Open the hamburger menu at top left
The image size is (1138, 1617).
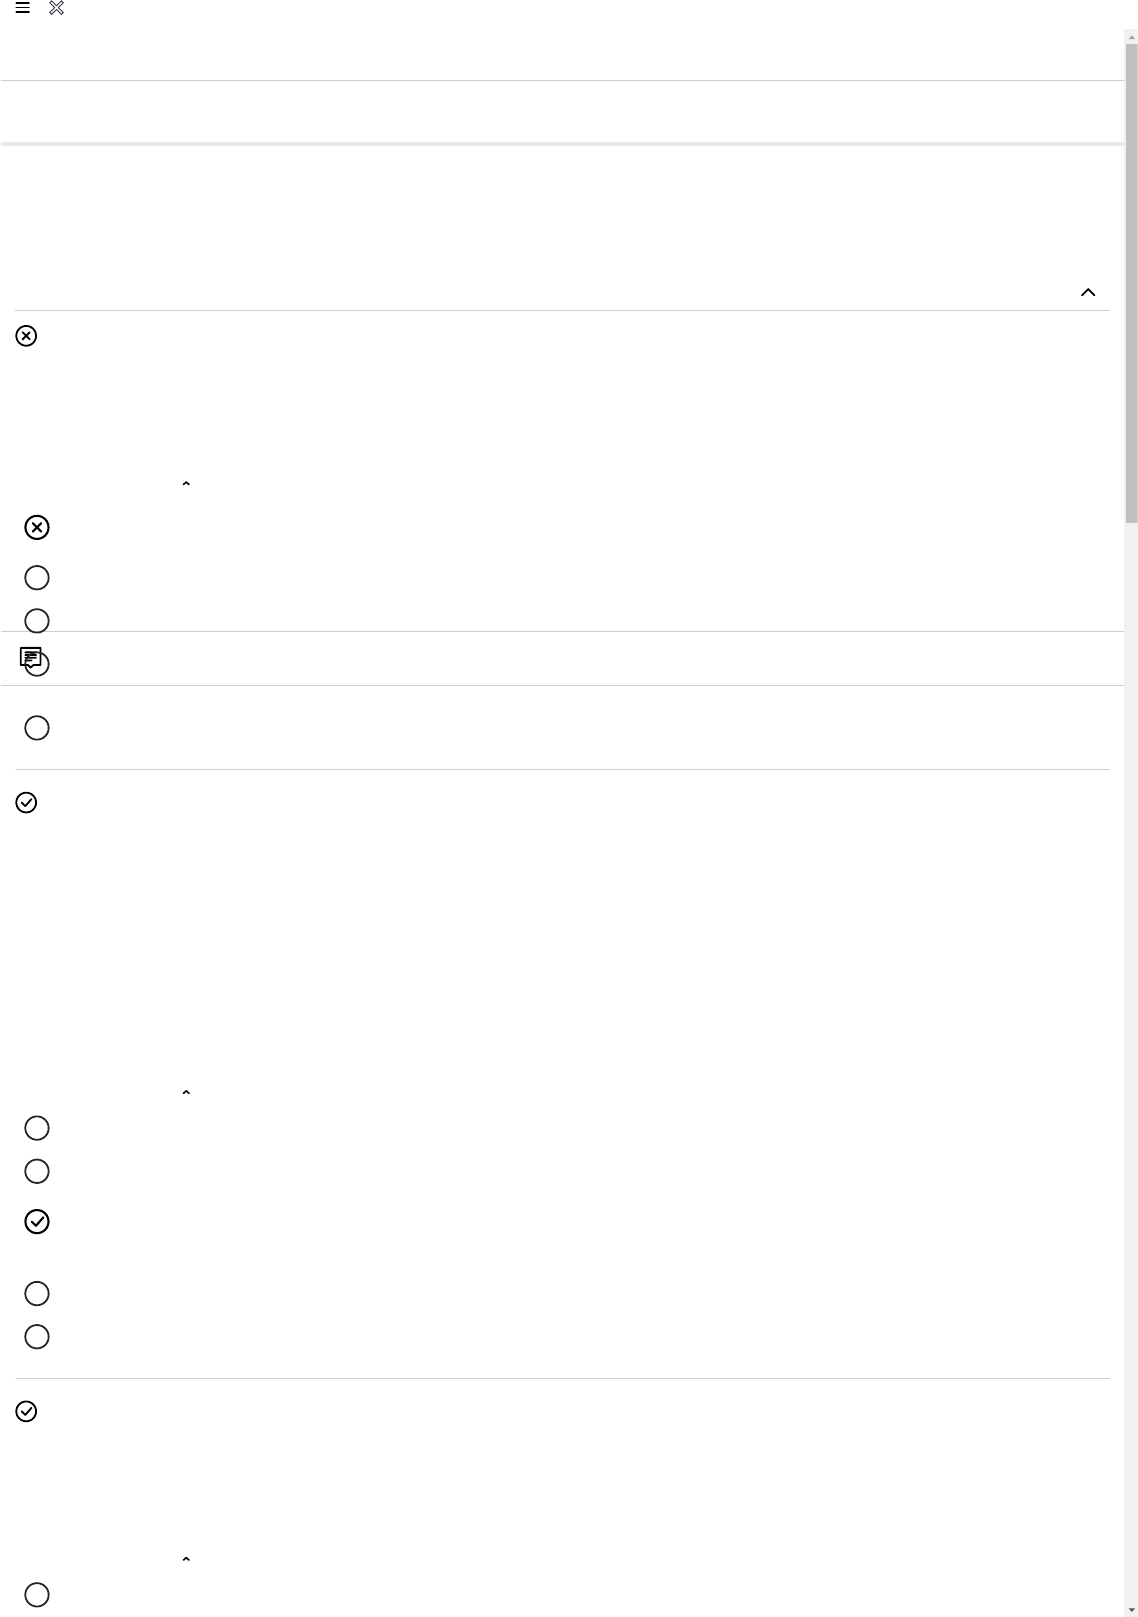pos(22,8)
